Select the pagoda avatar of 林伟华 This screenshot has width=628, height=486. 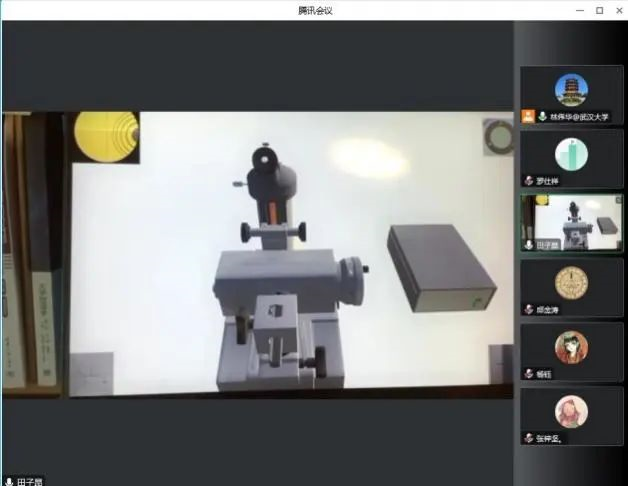(571, 89)
